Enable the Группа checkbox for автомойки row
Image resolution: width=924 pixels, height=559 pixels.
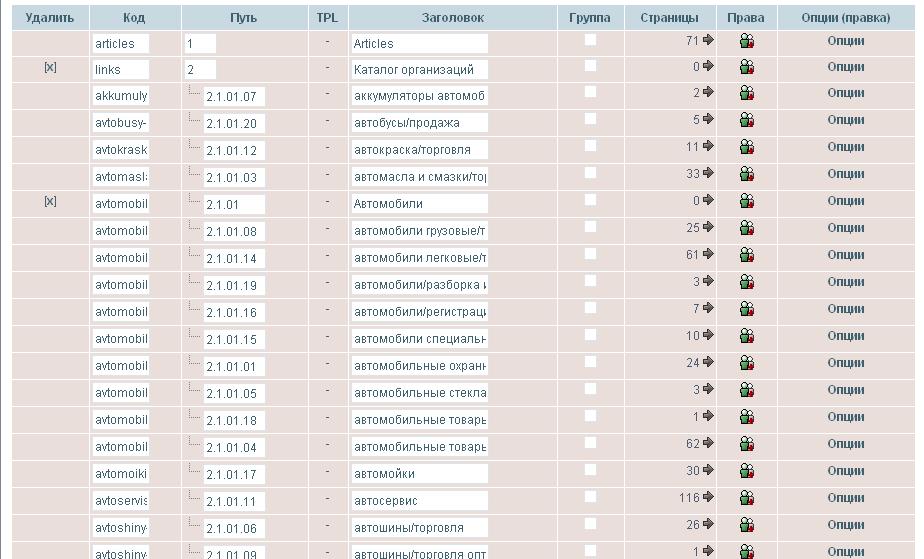[590, 470]
